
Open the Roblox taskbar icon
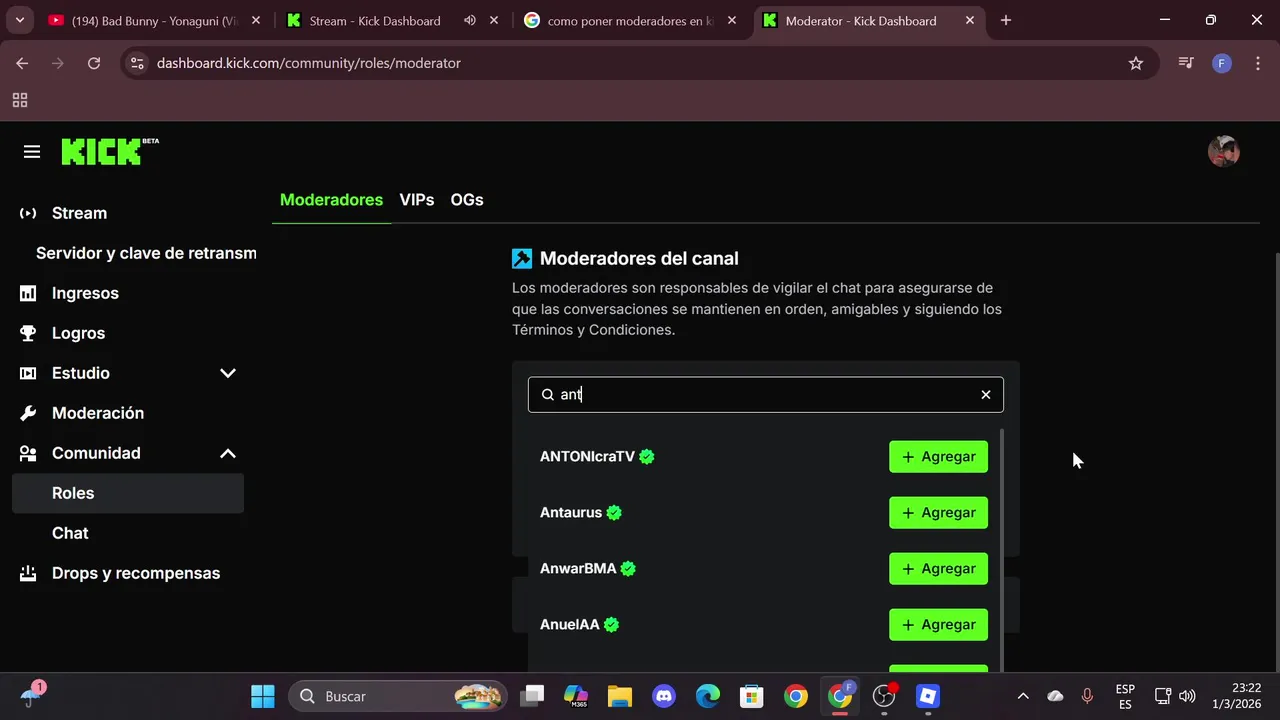tap(928, 696)
